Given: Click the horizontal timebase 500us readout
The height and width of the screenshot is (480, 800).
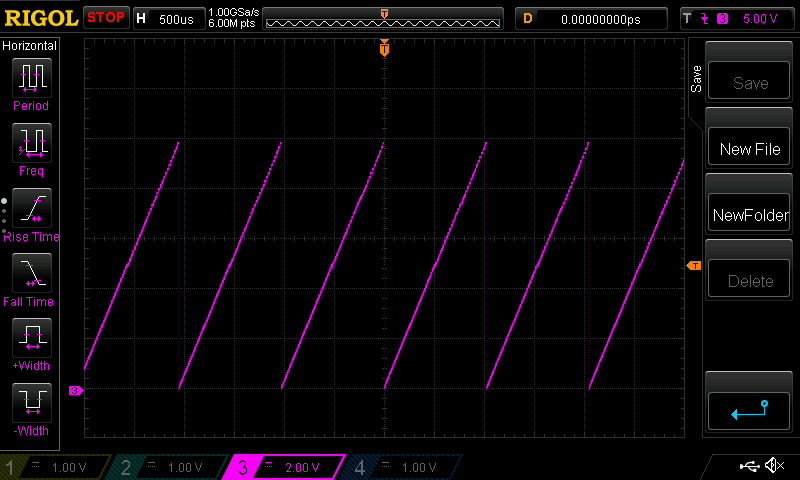Looking at the screenshot, I should coord(169,19).
